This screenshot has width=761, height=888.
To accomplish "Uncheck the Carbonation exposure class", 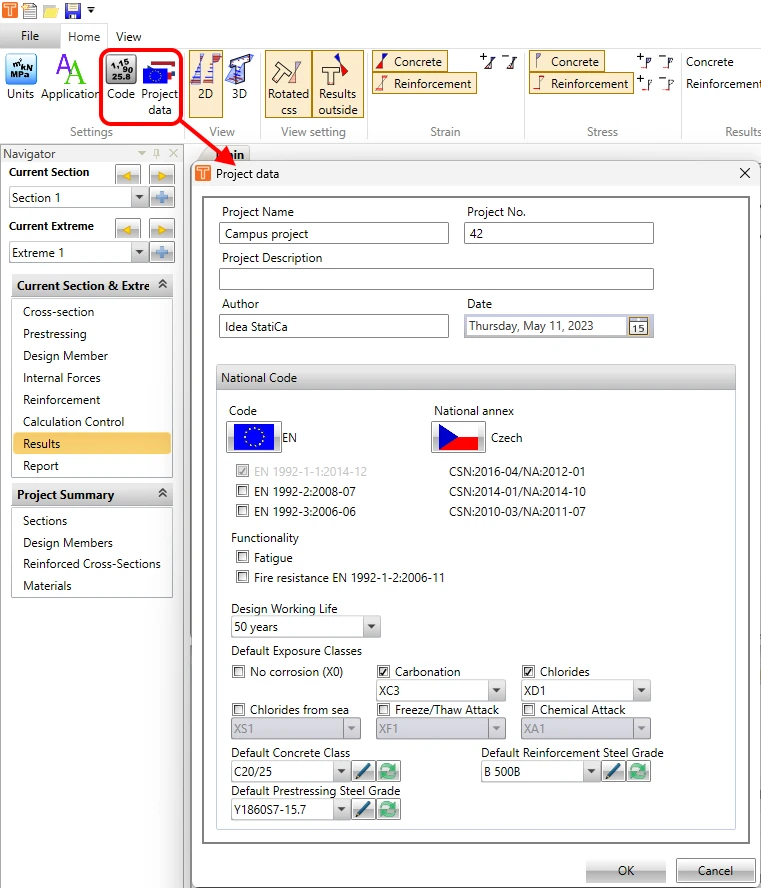I will (383, 672).
